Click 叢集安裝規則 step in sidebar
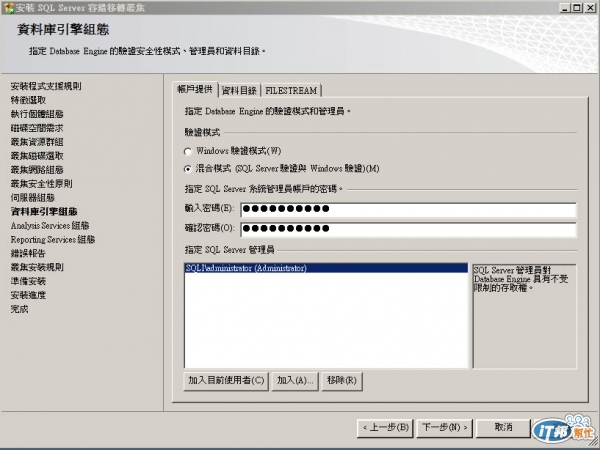 coord(37,267)
